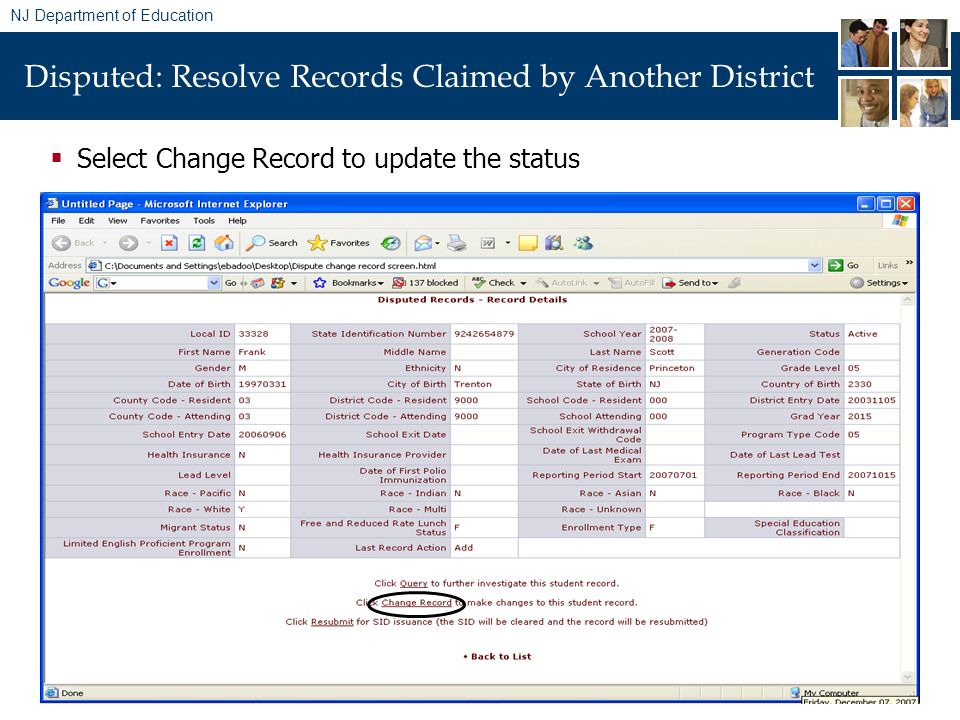Screen dimensions: 960x720
Task: Click Google toolbar logo
Action: [x=69, y=283]
